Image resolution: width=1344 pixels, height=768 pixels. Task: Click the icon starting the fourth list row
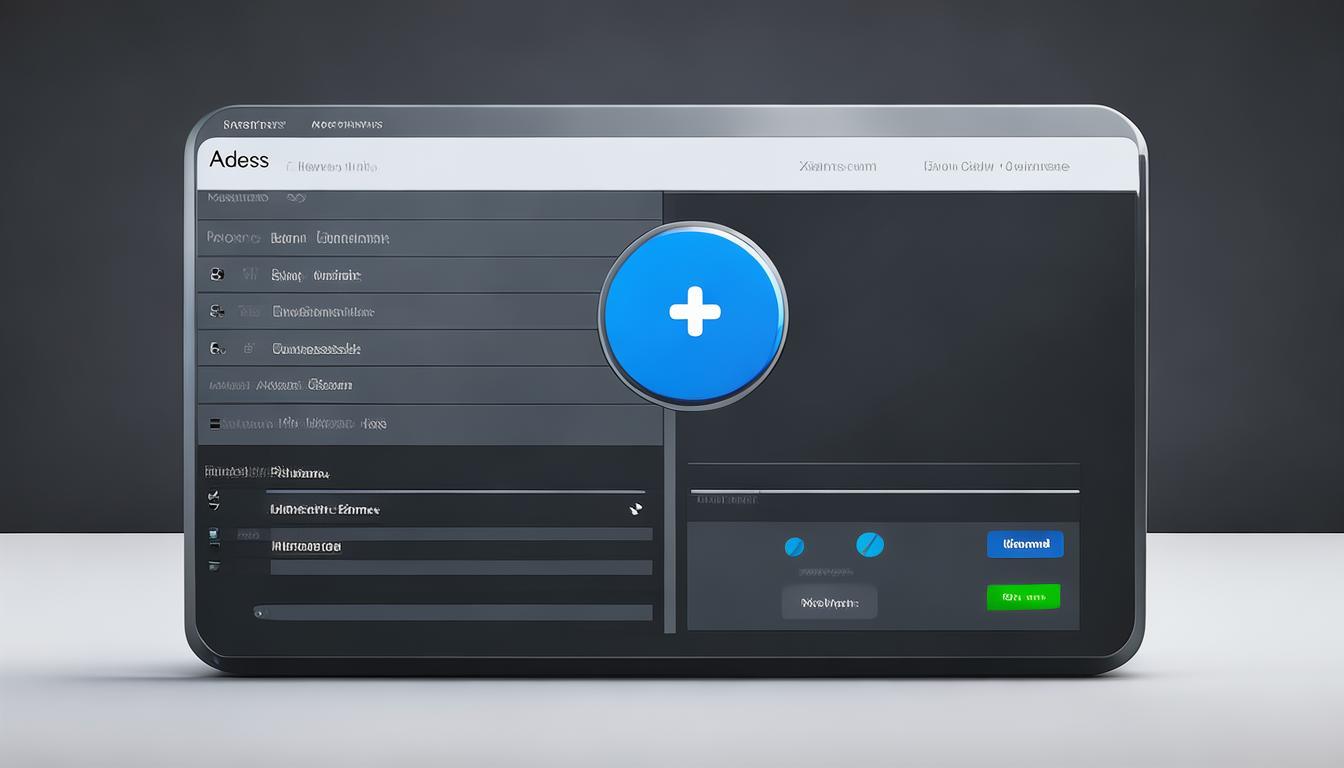pyautogui.click(x=217, y=311)
